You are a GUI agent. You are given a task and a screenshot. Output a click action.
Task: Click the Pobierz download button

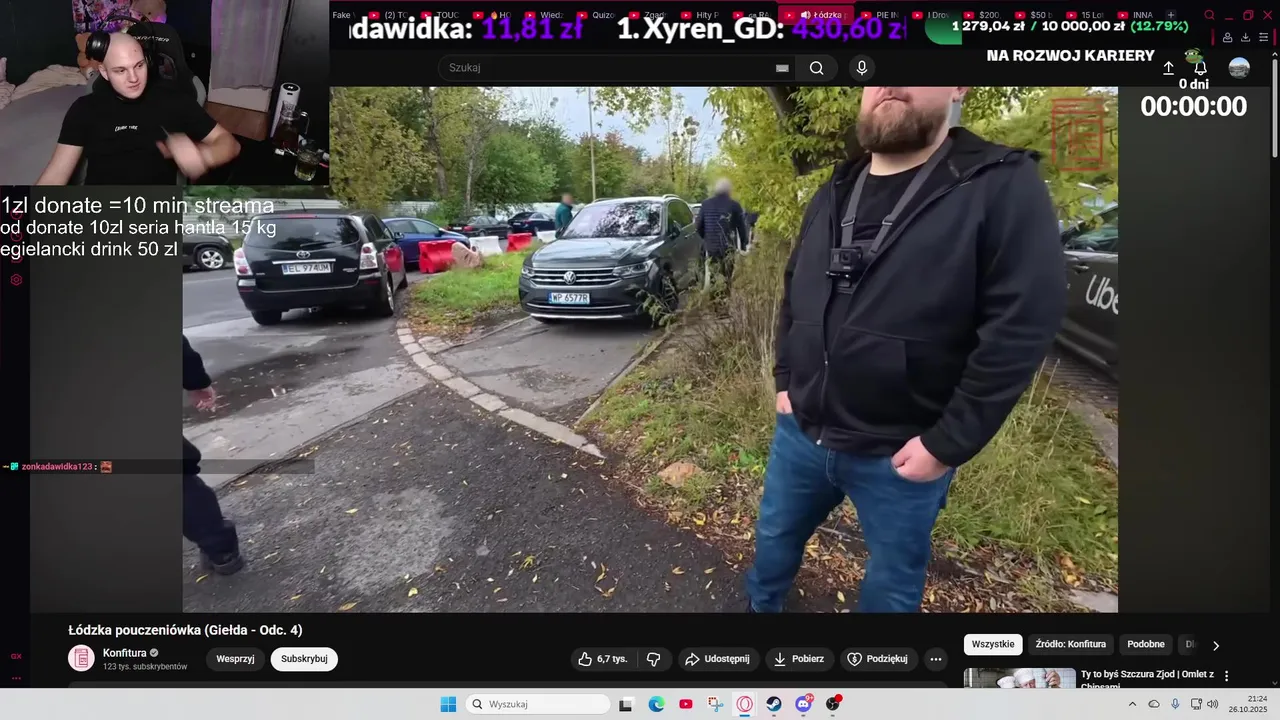pos(799,659)
